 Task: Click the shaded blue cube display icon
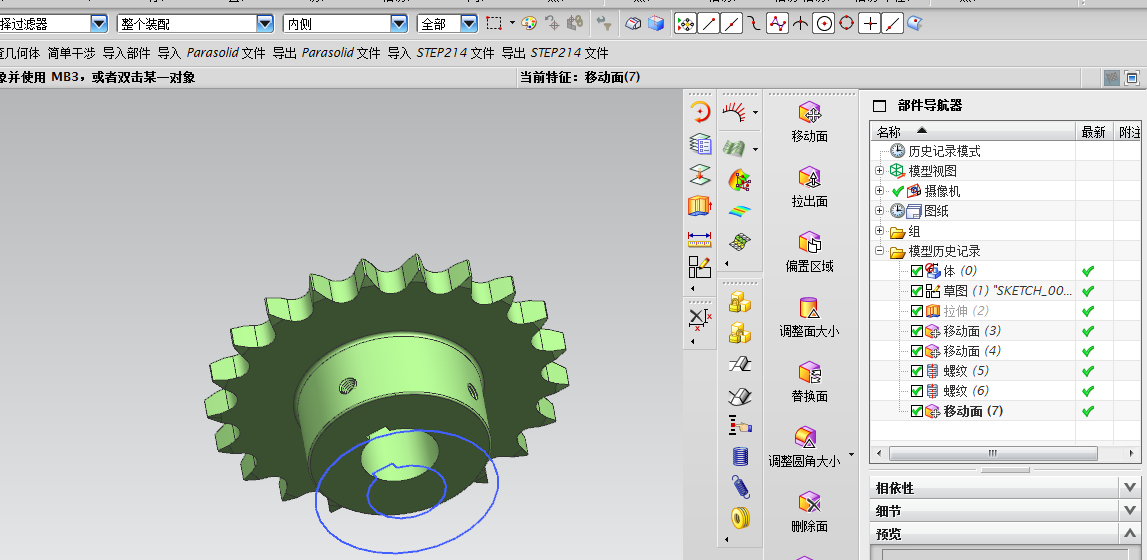click(x=656, y=23)
